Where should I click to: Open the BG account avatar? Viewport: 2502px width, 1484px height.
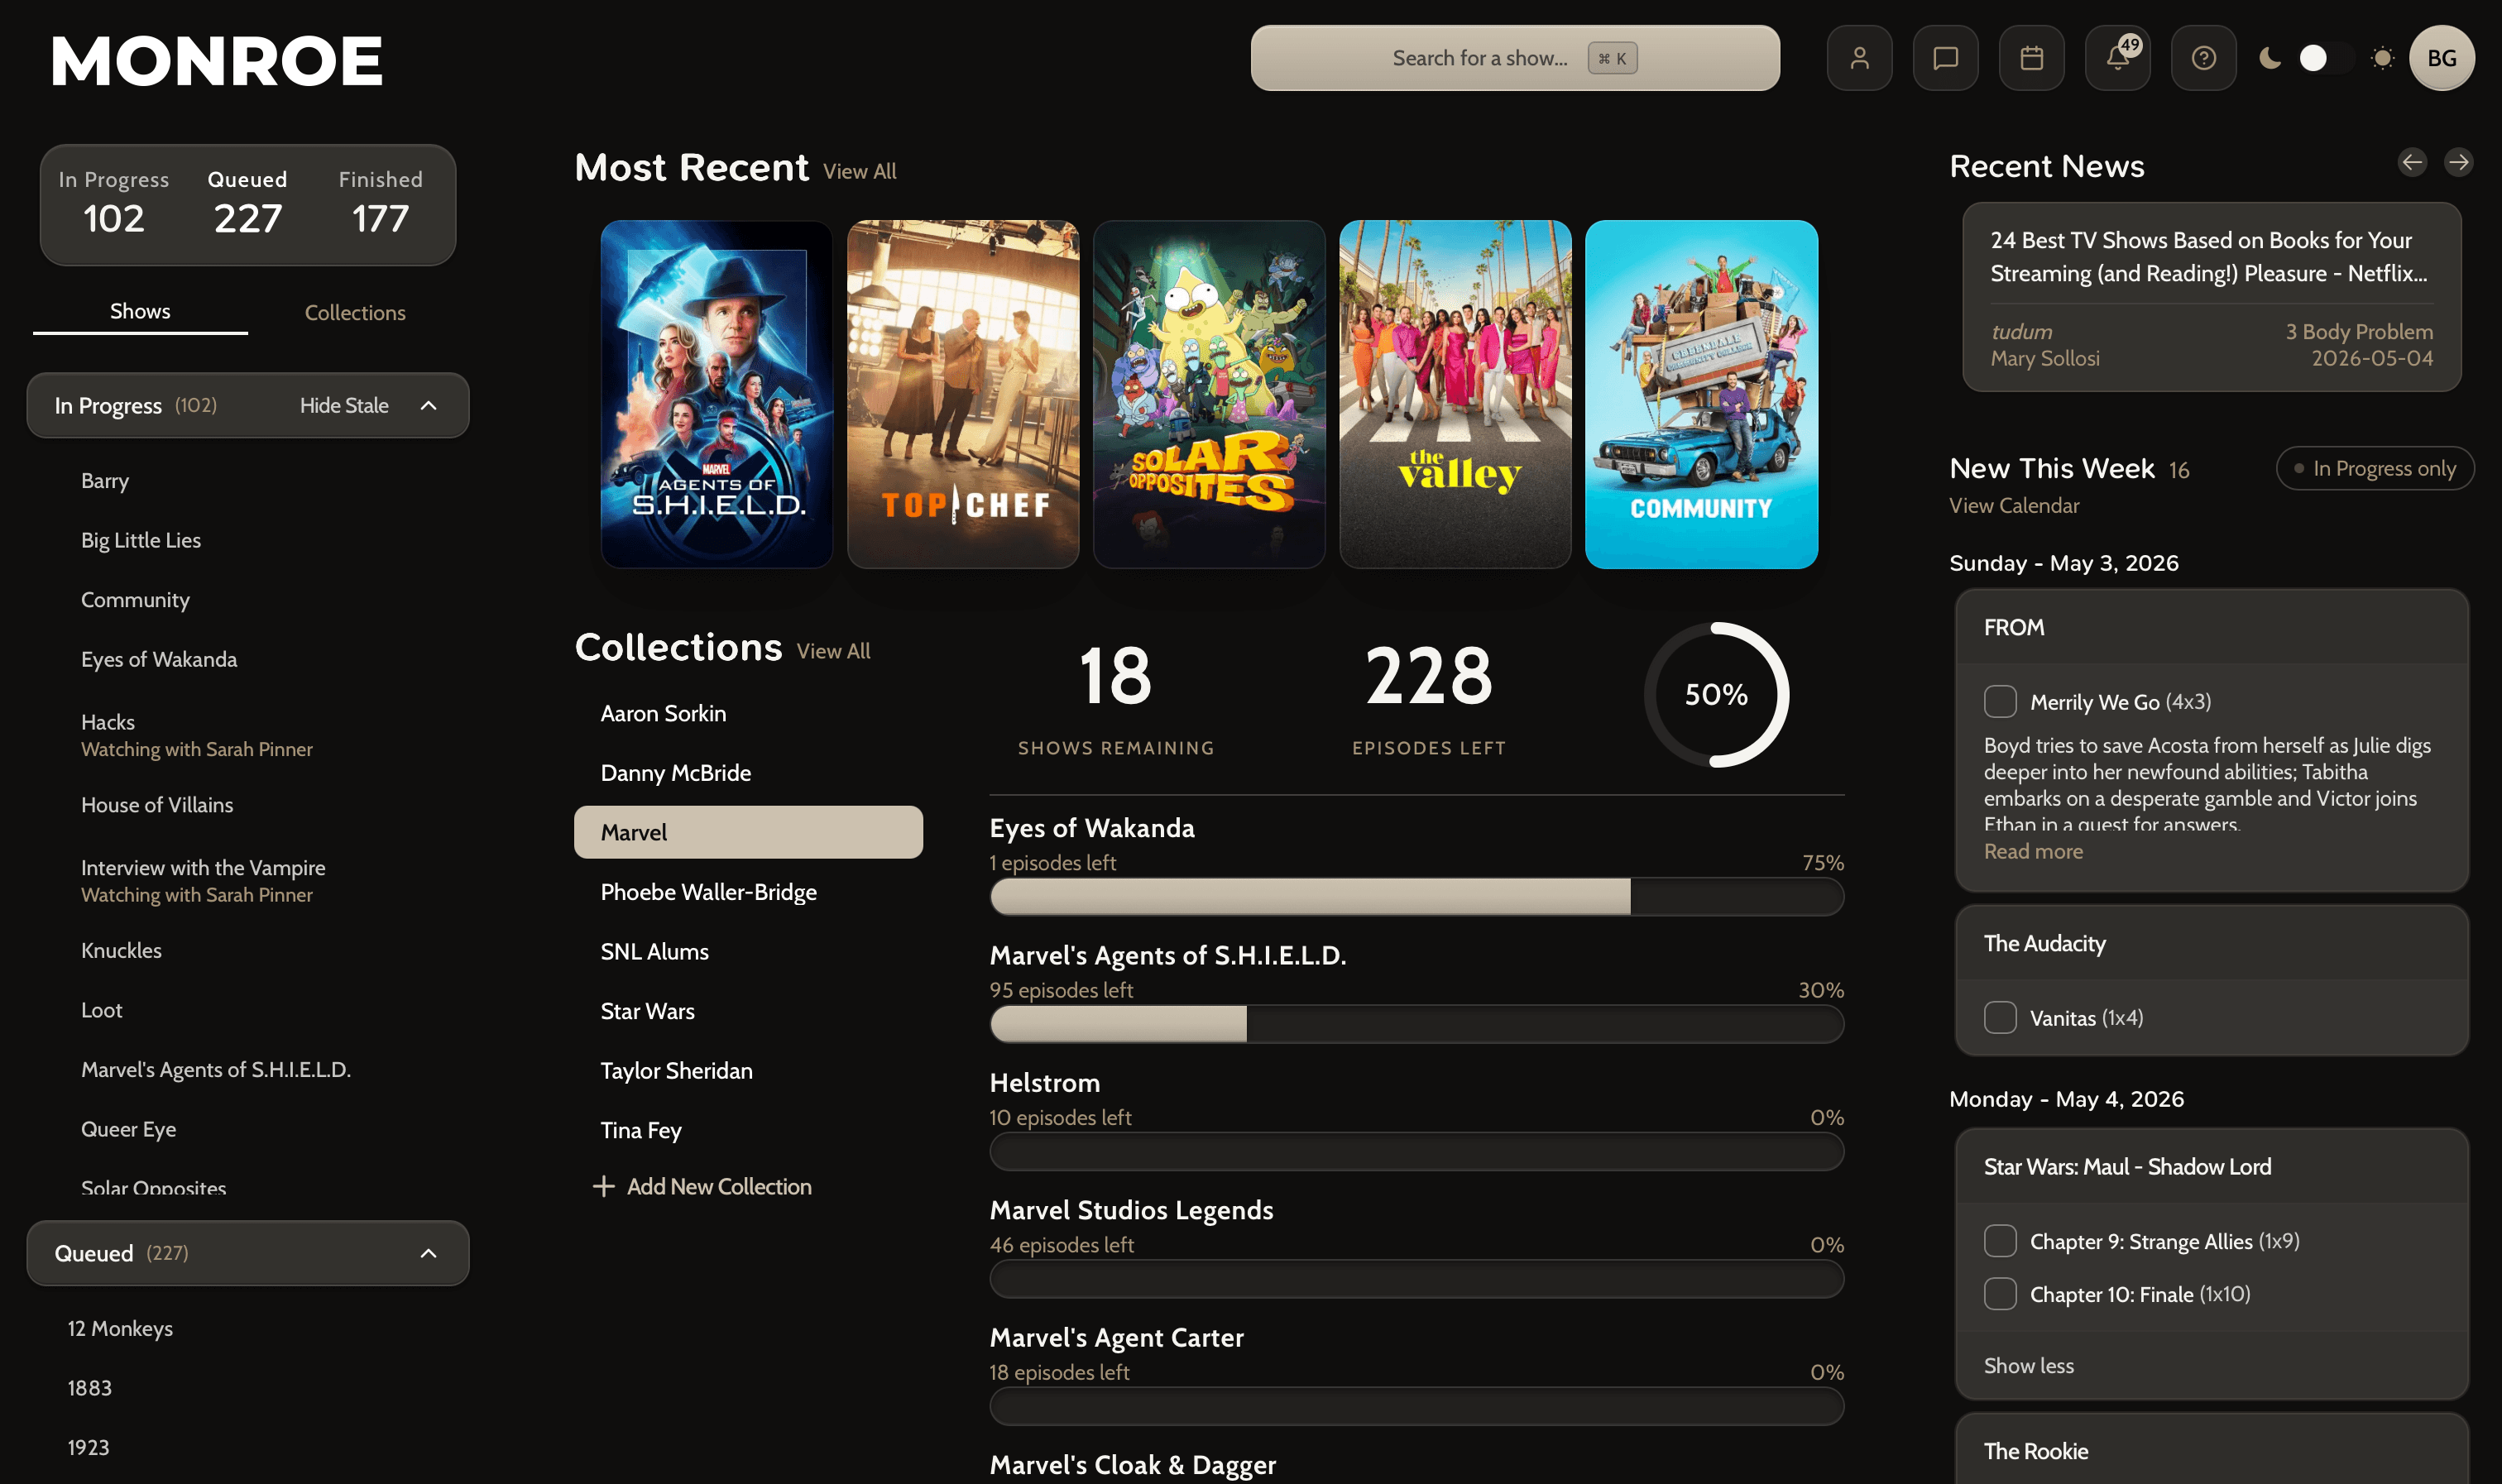(2441, 58)
